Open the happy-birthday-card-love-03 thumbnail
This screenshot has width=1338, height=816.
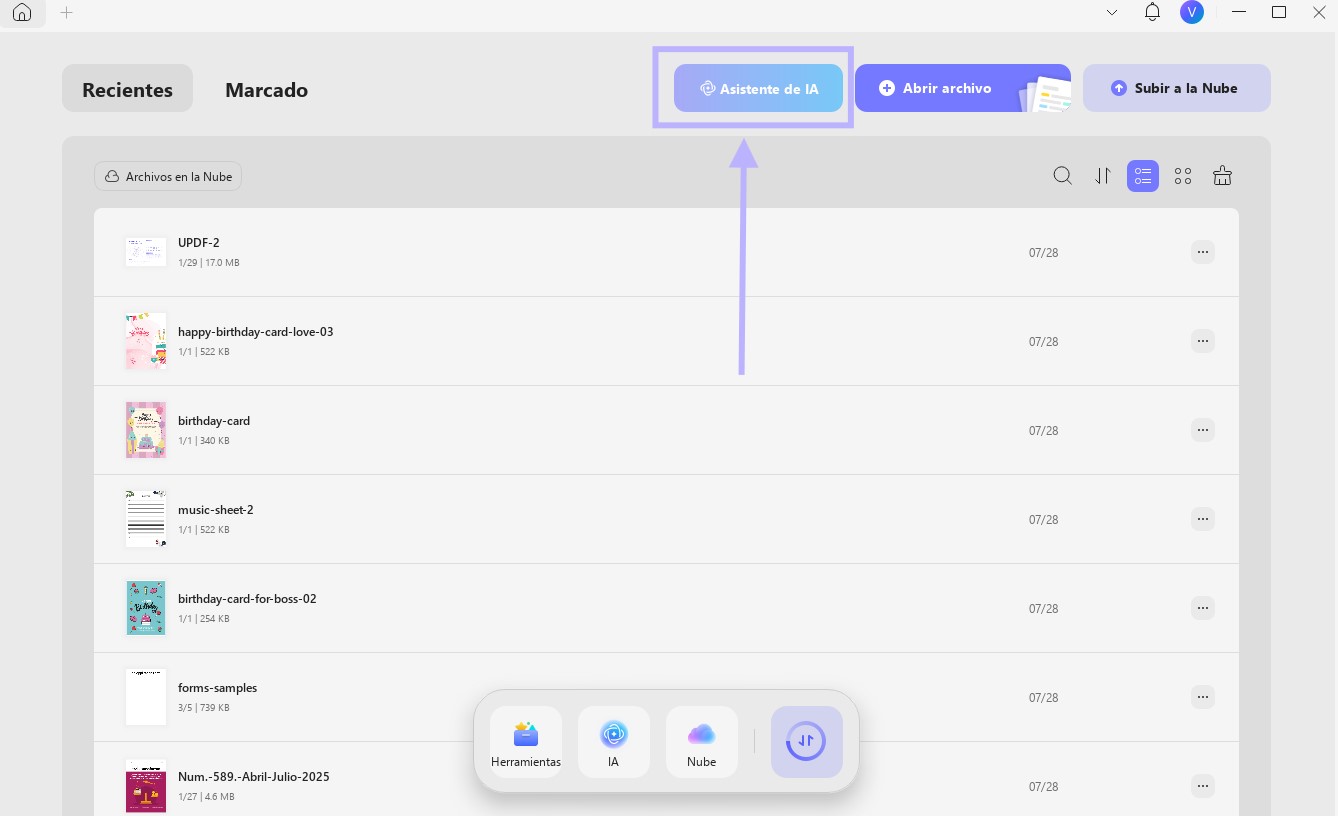point(146,341)
